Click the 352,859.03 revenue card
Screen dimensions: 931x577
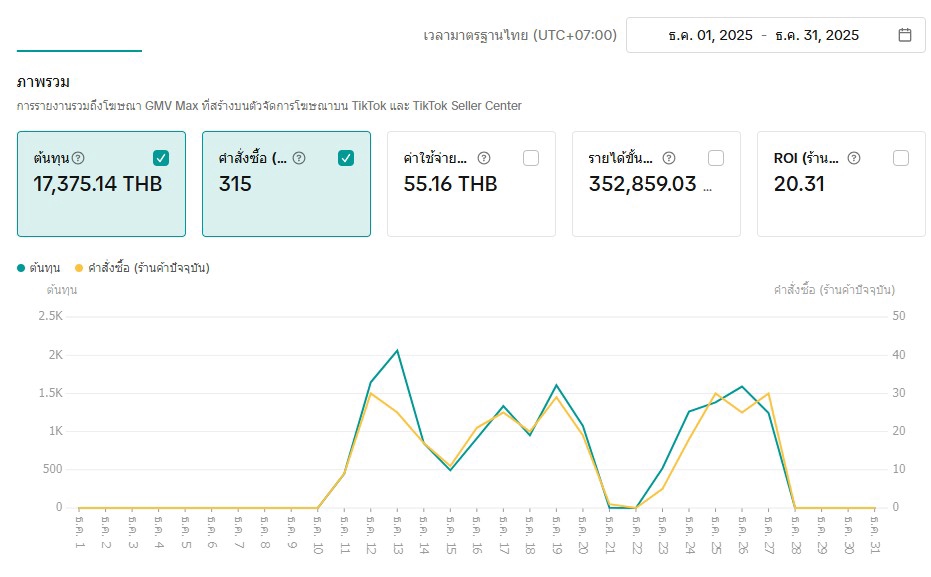[656, 184]
